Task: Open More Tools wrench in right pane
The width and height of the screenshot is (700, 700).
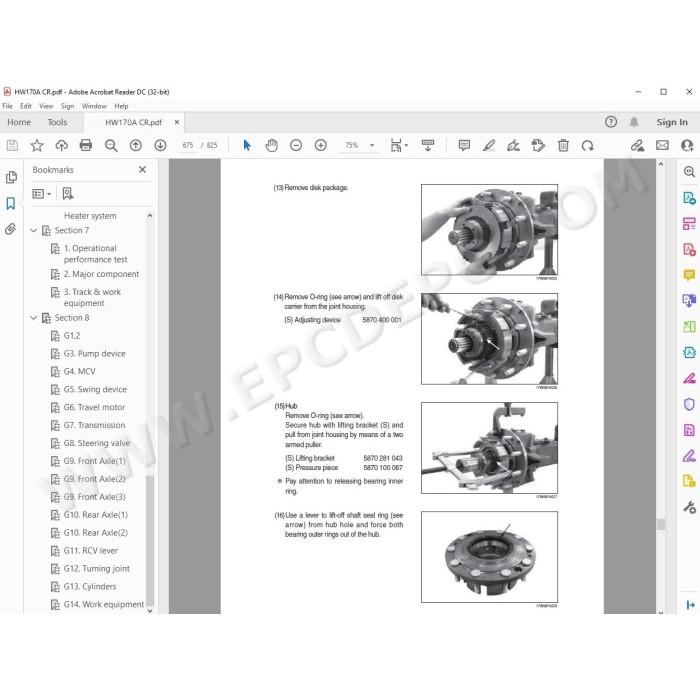Action: coord(689,507)
